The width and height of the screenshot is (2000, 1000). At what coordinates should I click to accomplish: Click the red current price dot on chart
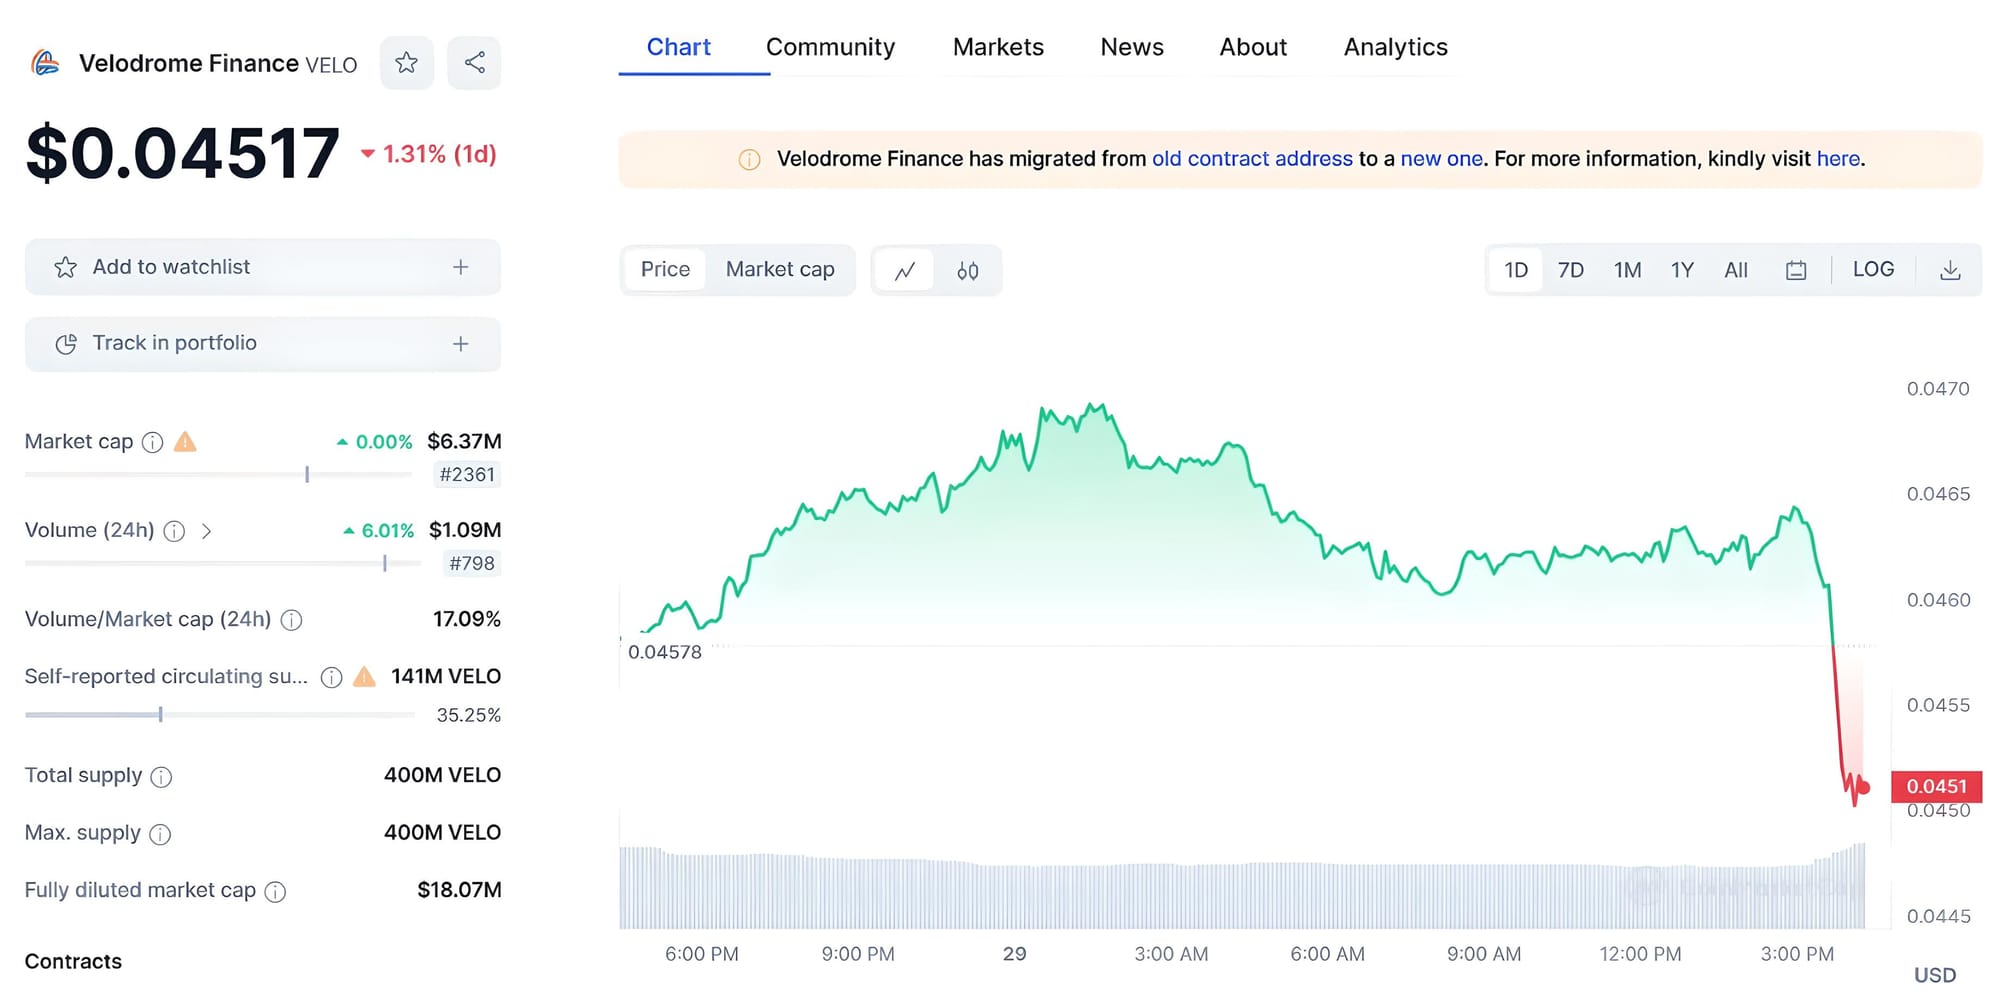(x=1863, y=788)
